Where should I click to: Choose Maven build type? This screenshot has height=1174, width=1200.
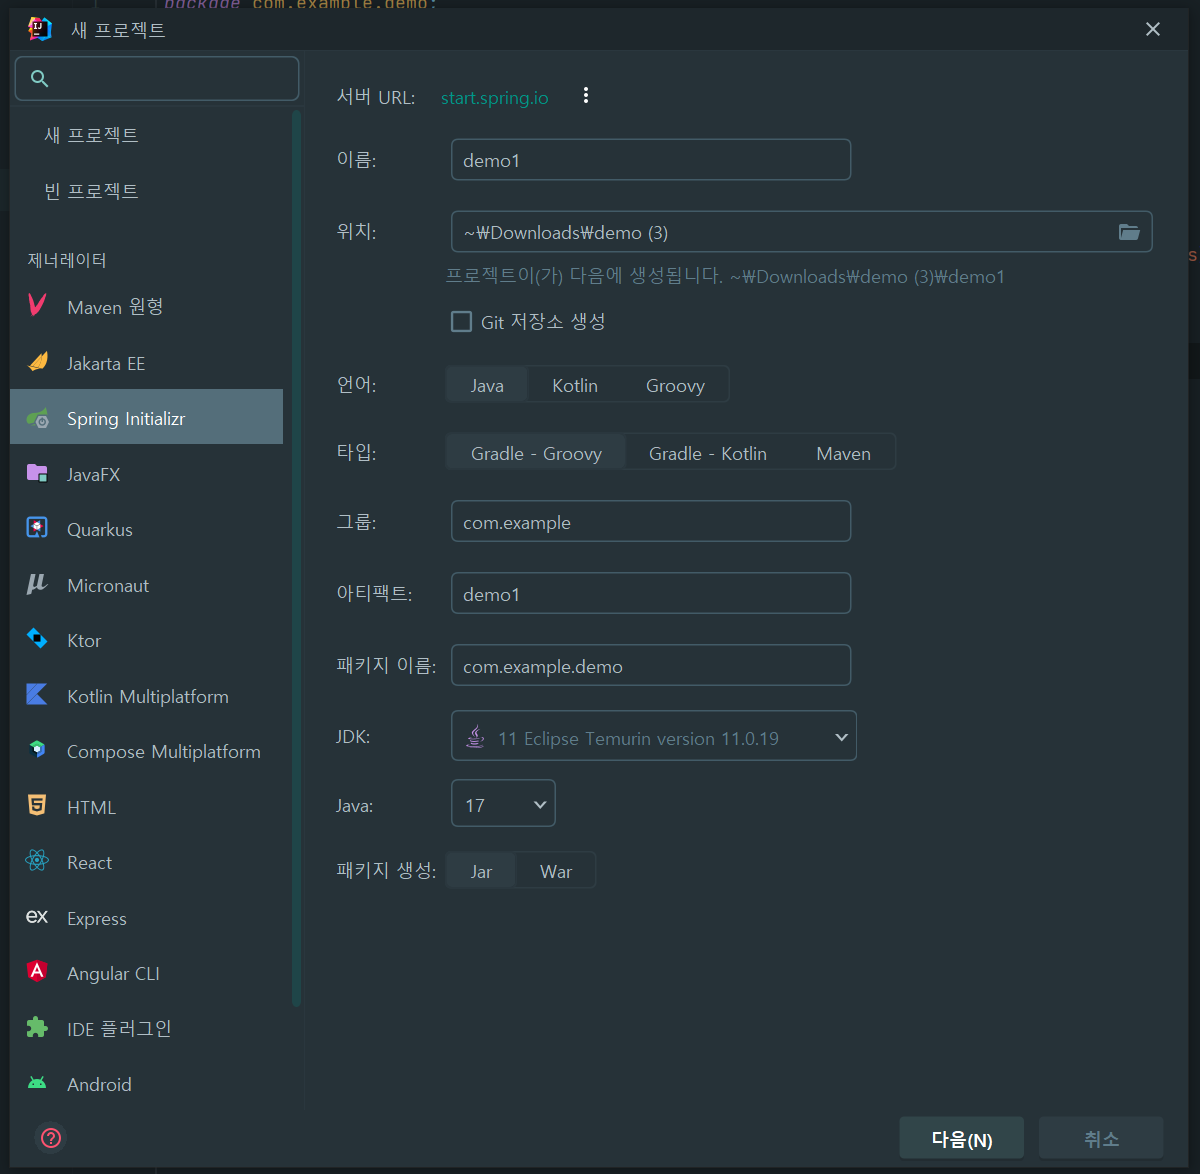click(843, 453)
